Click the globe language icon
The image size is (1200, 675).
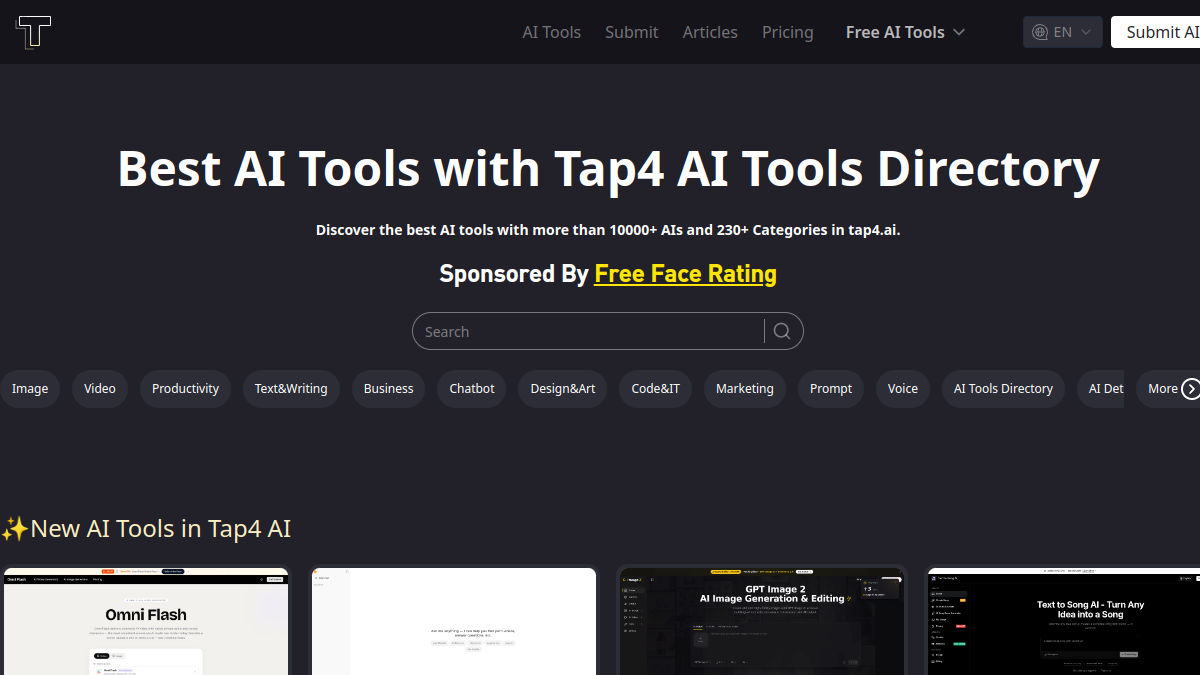coord(1040,32)
